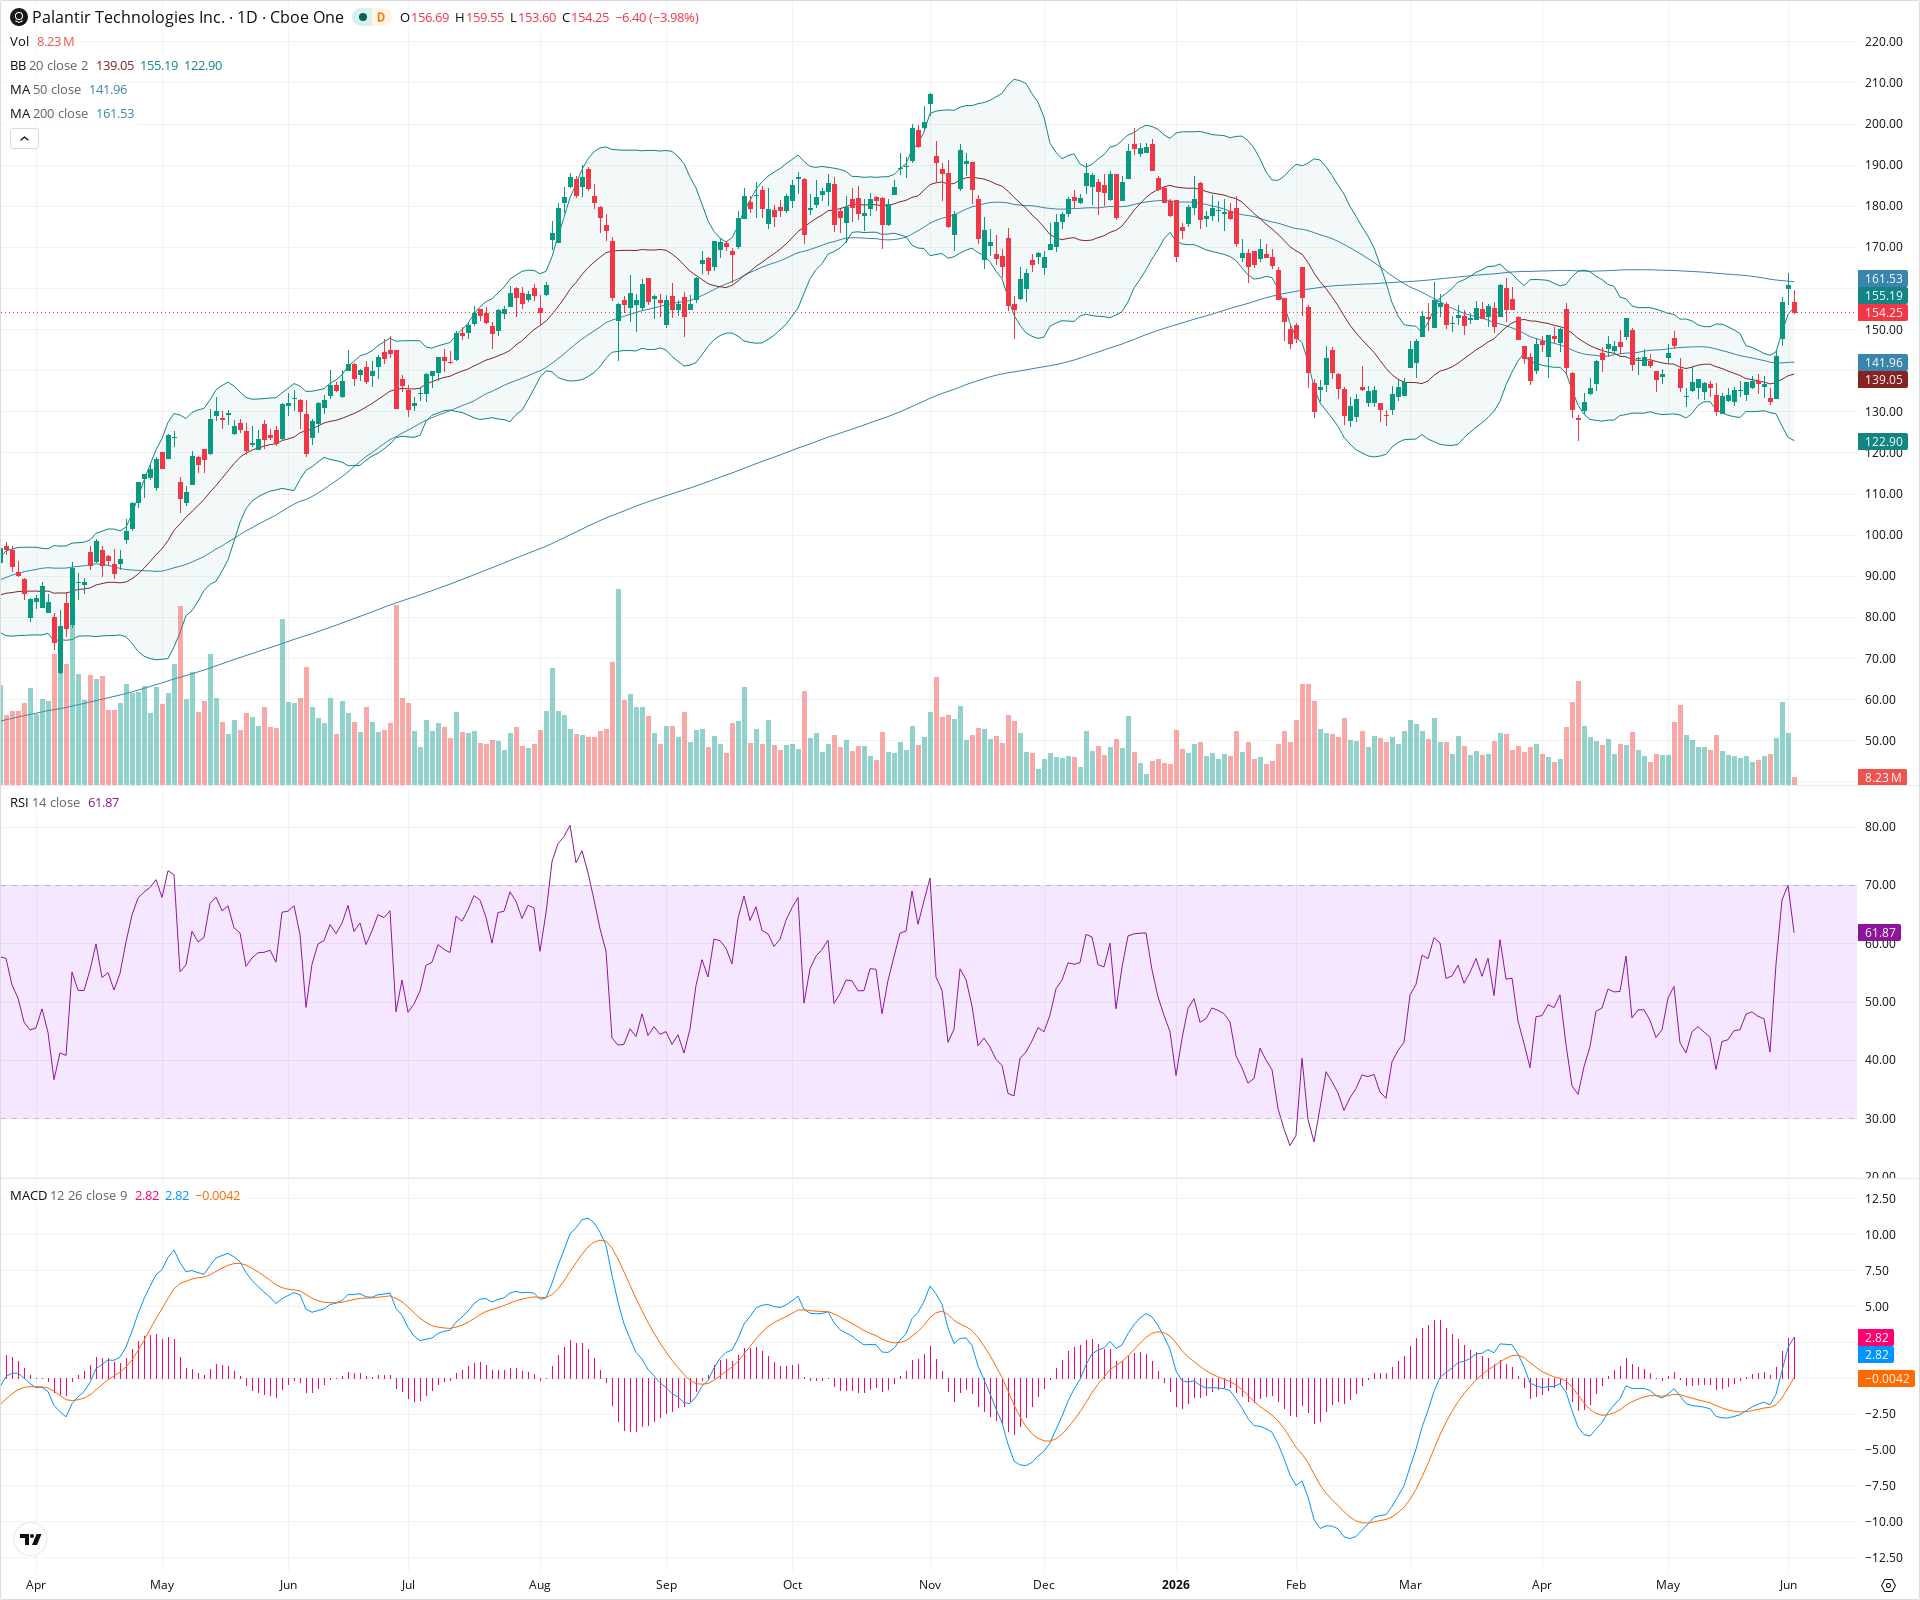Click the L153.60 low value
Image resolution: width=1920 pixels, height=1600 pixels.
click(533, 17)
